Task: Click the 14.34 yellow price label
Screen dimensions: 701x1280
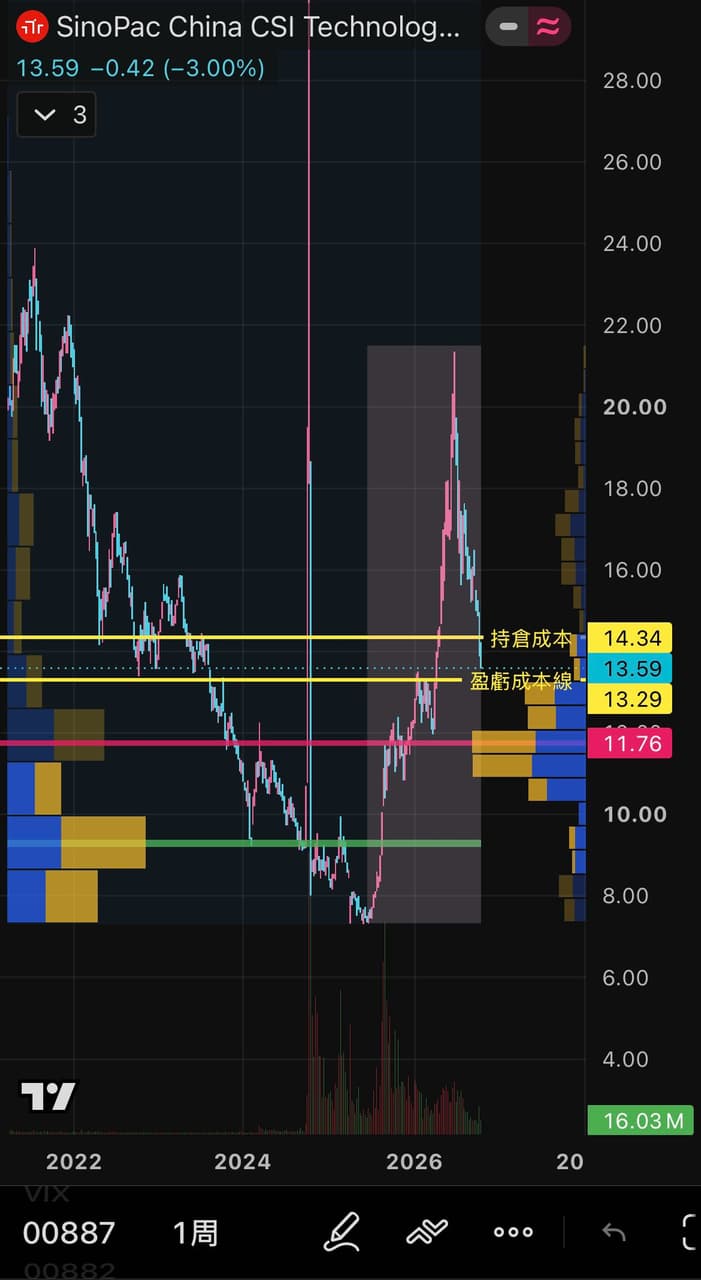Action: point(631,637)
